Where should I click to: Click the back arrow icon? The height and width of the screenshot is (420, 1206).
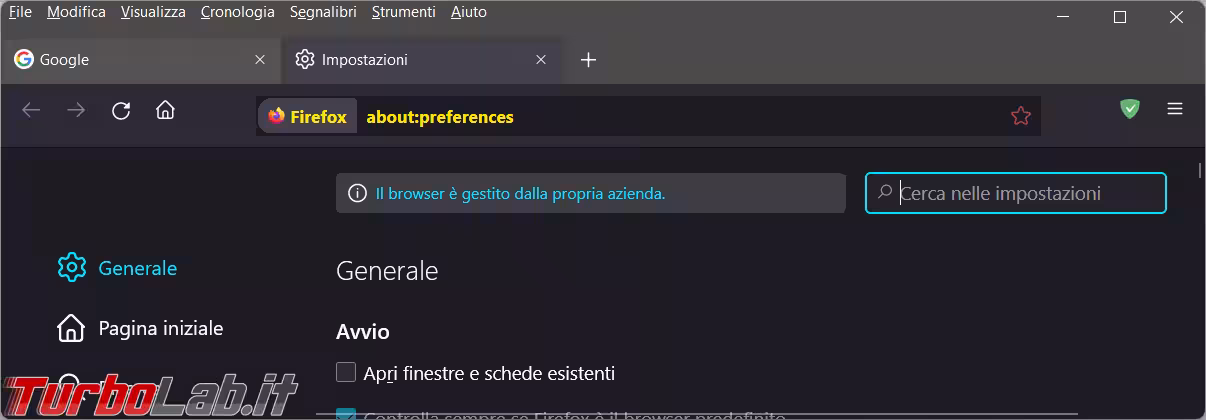coord(31,111)
